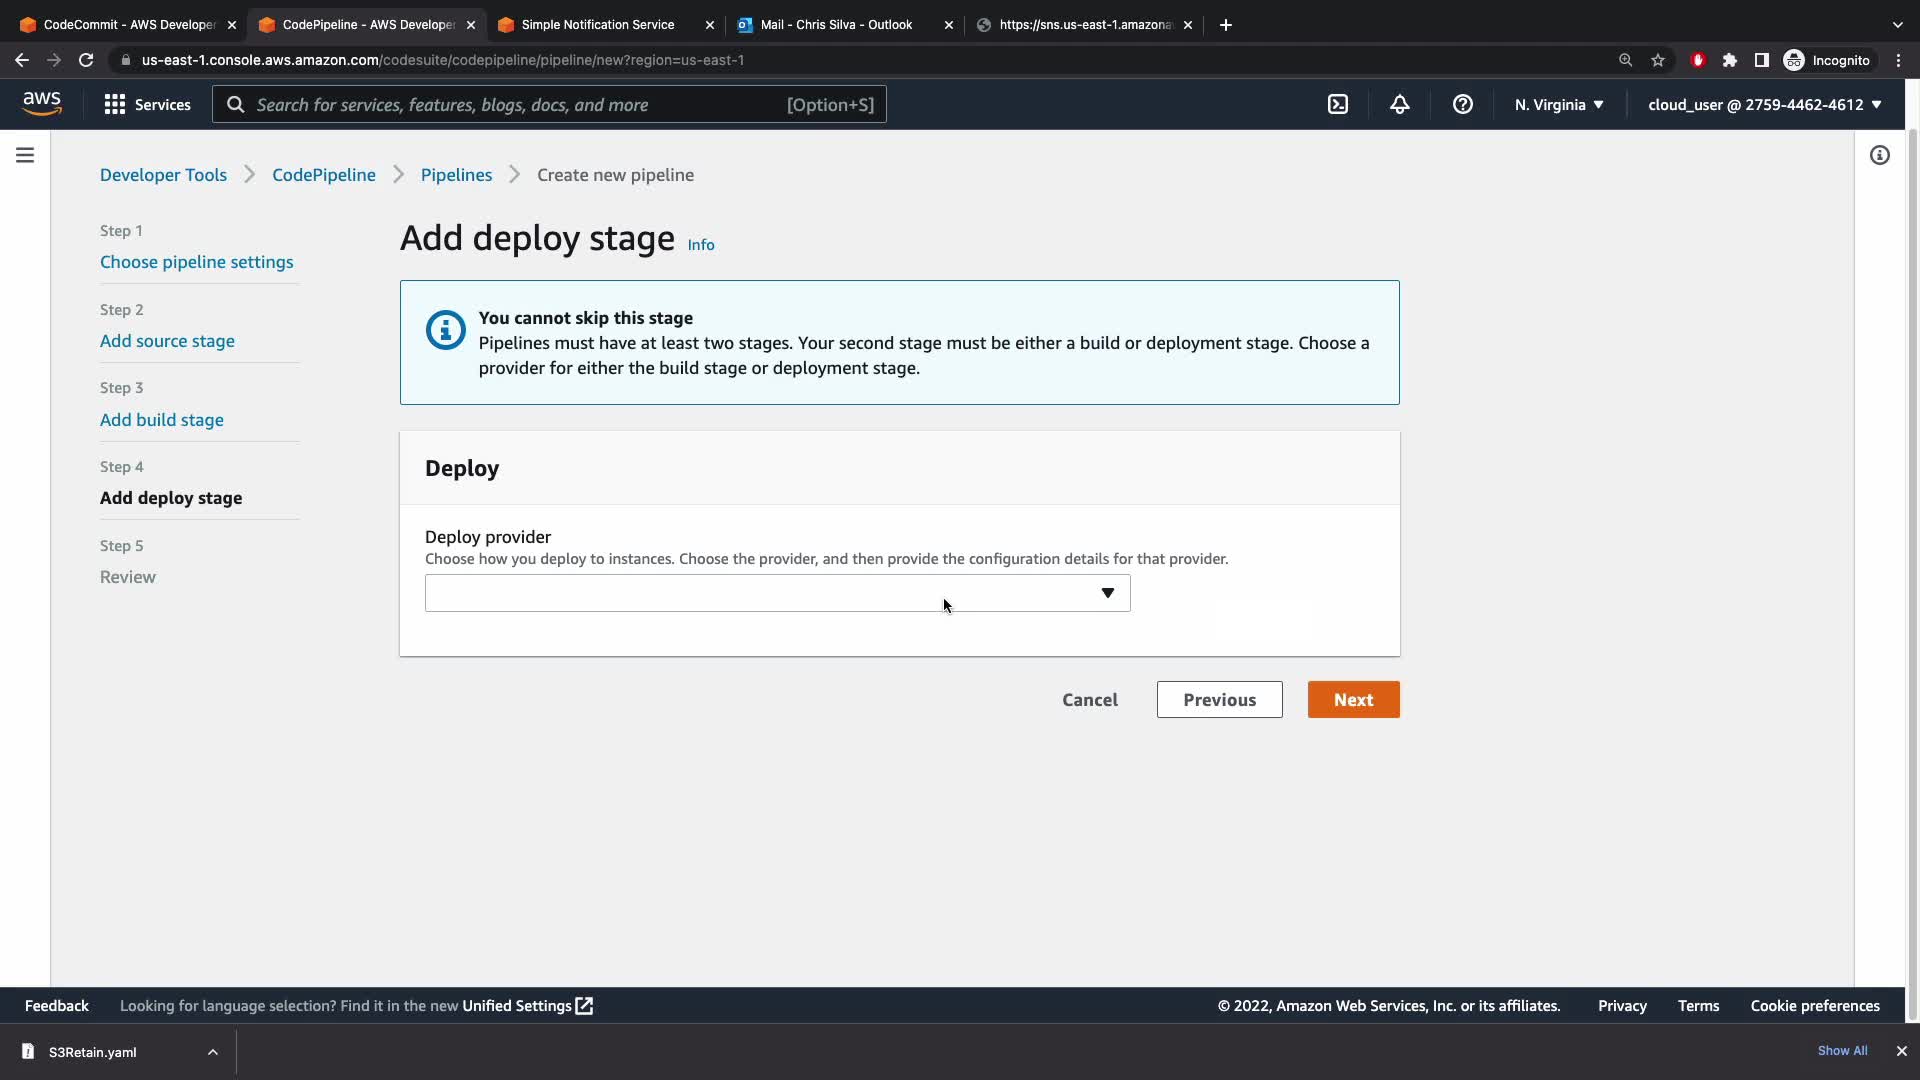
Task: Click the AWS logo home icon
Action: coord(42,104)
